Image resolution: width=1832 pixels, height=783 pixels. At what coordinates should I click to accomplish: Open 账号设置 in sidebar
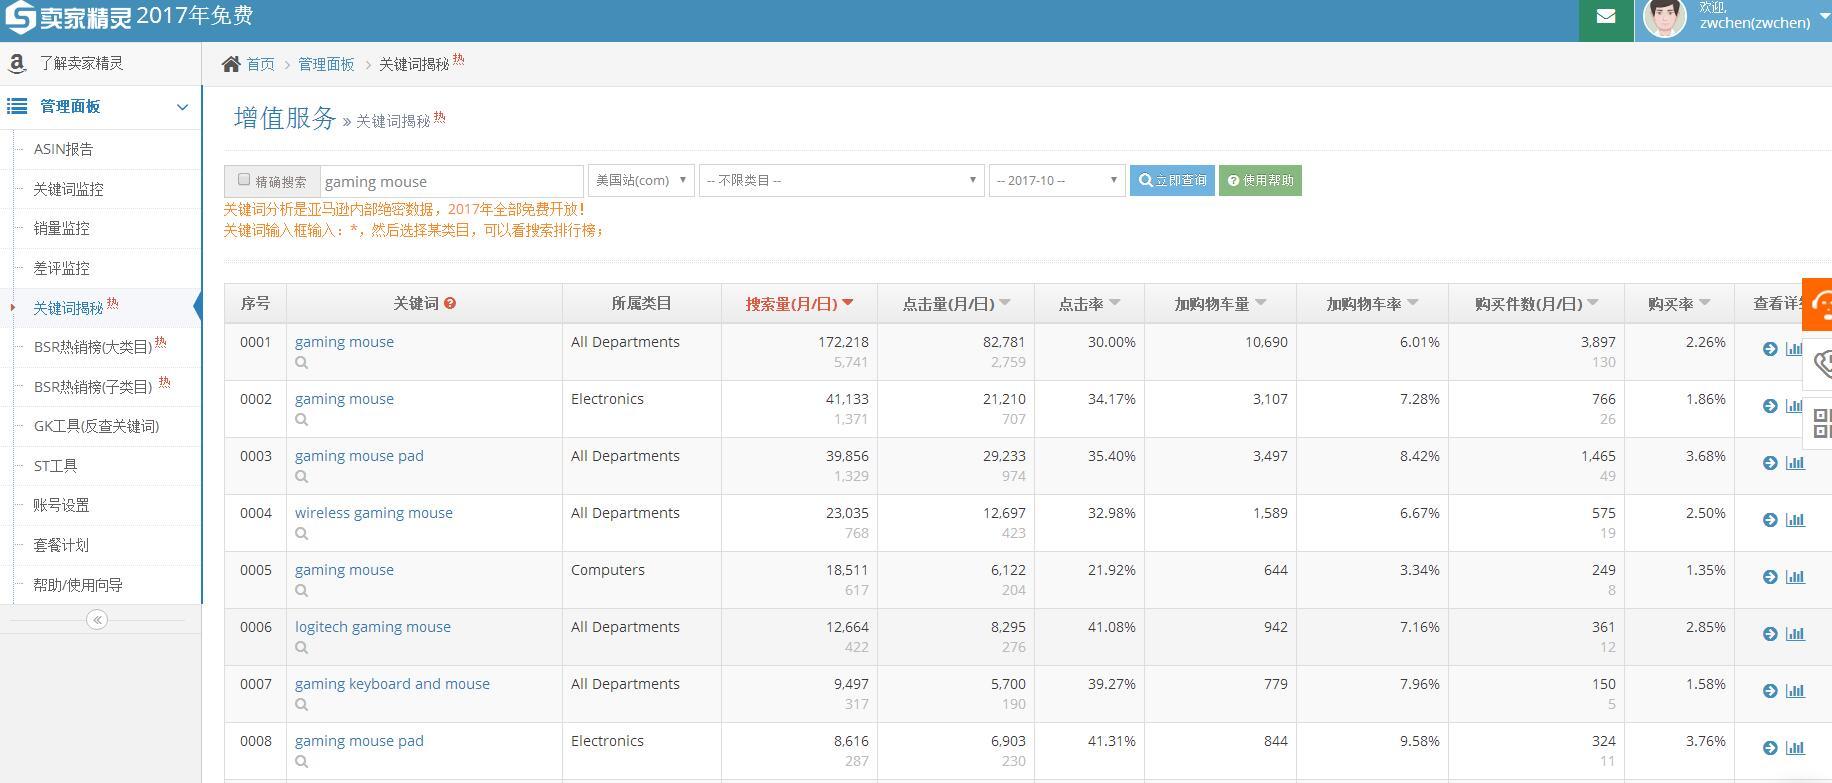(x=61, y=505)
